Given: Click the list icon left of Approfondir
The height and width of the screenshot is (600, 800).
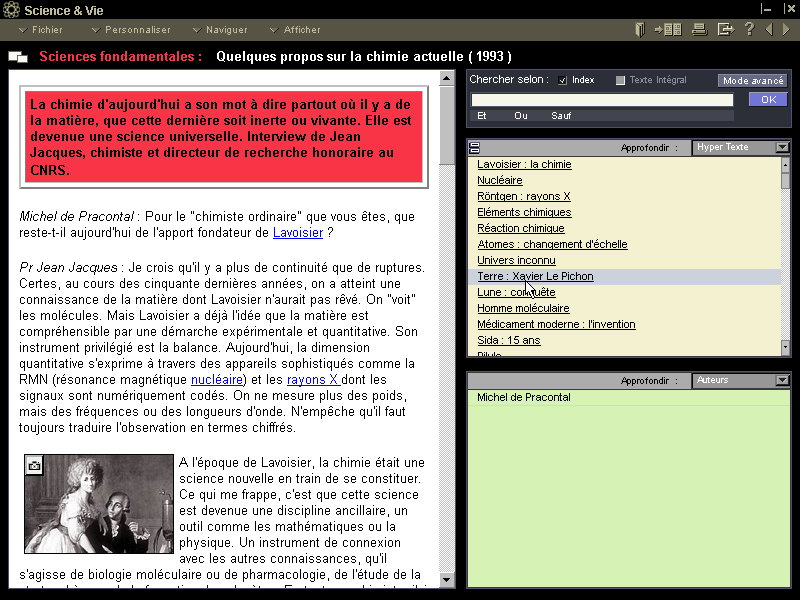Looking at the screenshot, I should 474,148.
